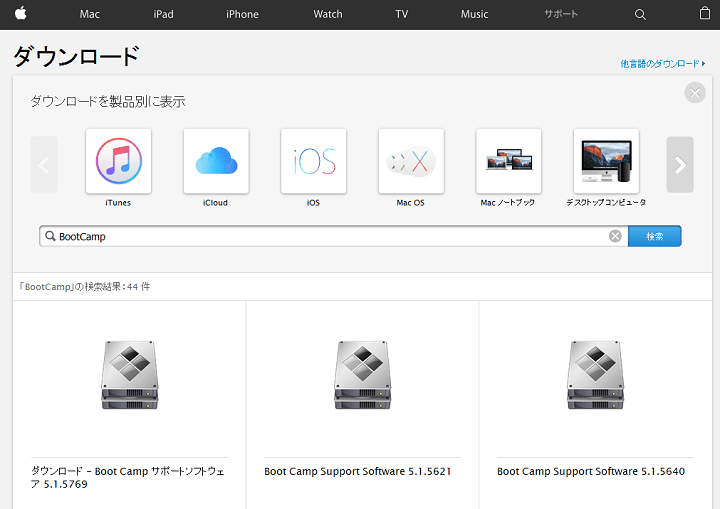Close the product browse panel
720x509 pixels.
(x=695, y=93)
